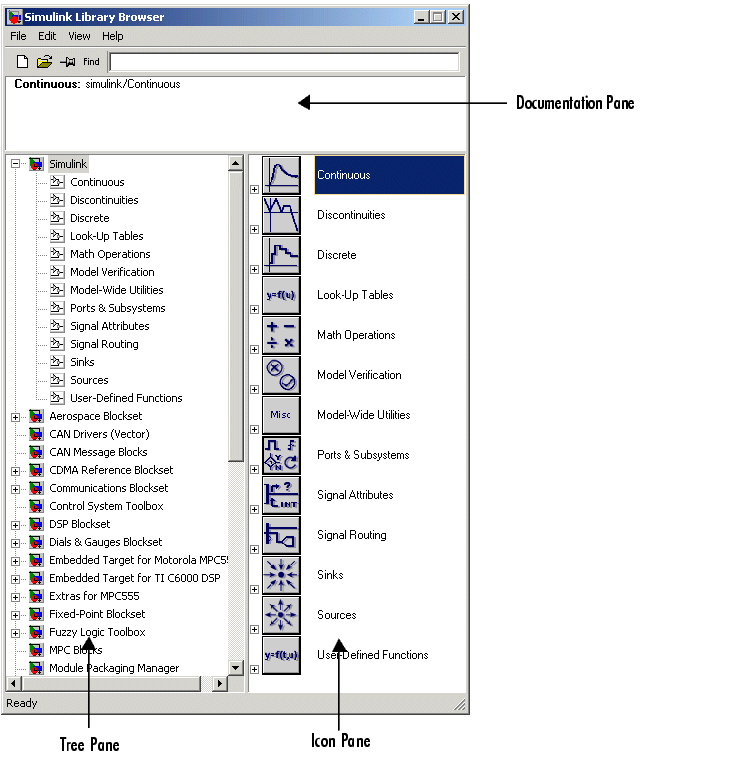750x767 pixels.
Task: Click the New model toolbar icon
Action: point(23,62)
